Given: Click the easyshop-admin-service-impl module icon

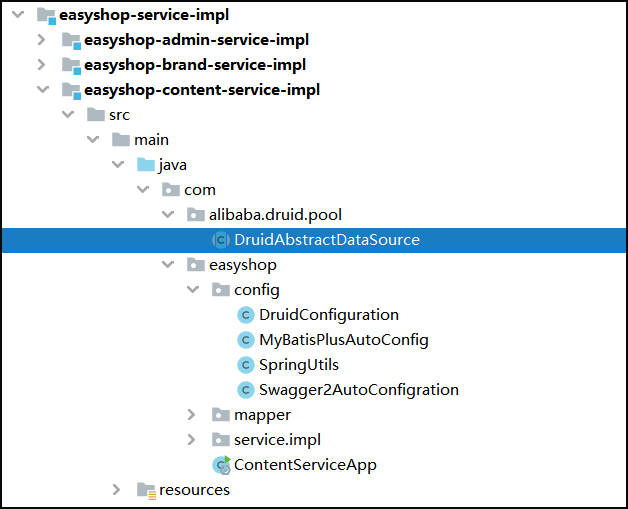Looking at the screenshot, I should 71,41.
